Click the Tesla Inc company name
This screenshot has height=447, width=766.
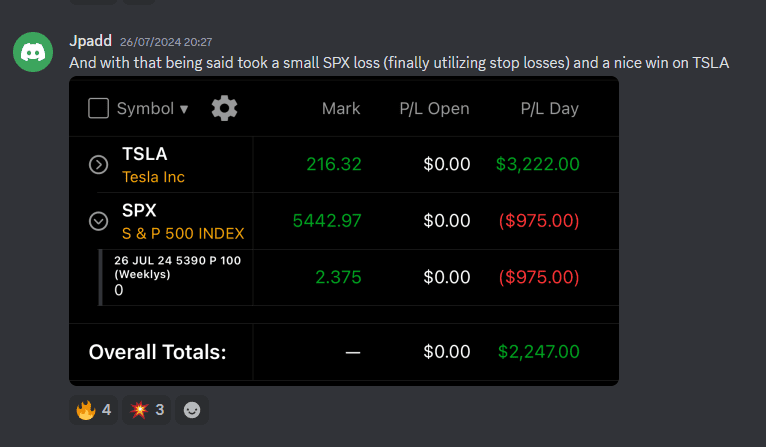[x=153, y=177]
